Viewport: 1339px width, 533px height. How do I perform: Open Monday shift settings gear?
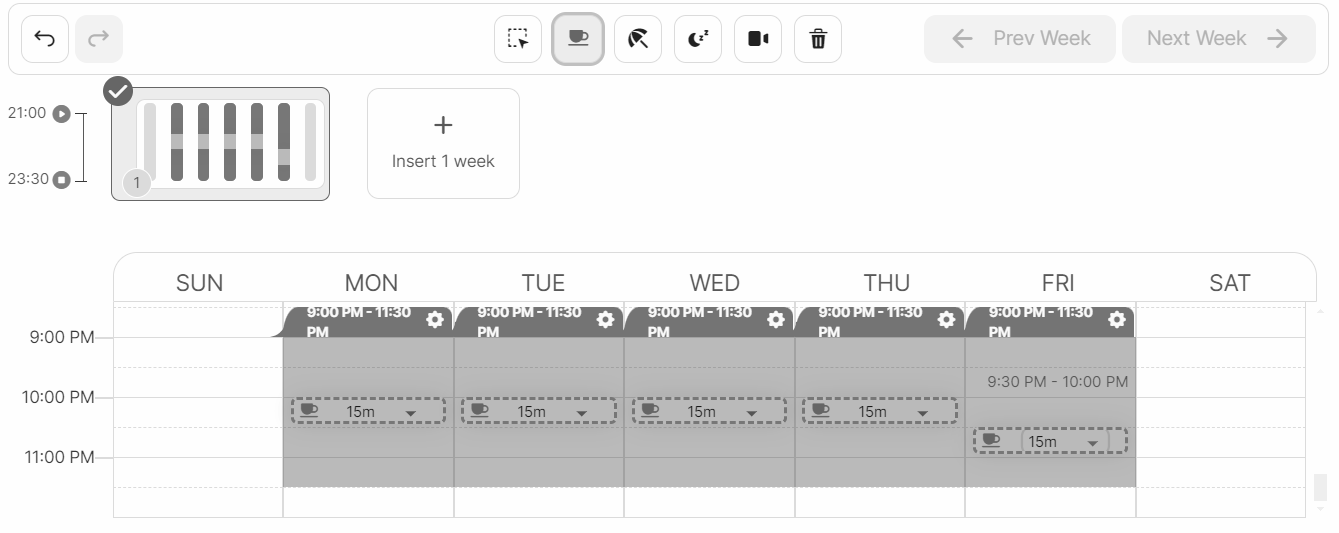[435, 320]
